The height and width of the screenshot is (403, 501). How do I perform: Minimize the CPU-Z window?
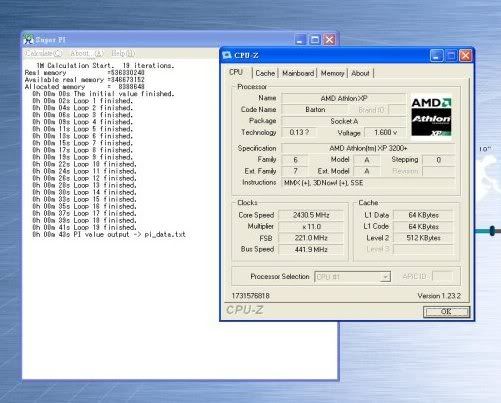pyautogui.click(x=437, y=55)
